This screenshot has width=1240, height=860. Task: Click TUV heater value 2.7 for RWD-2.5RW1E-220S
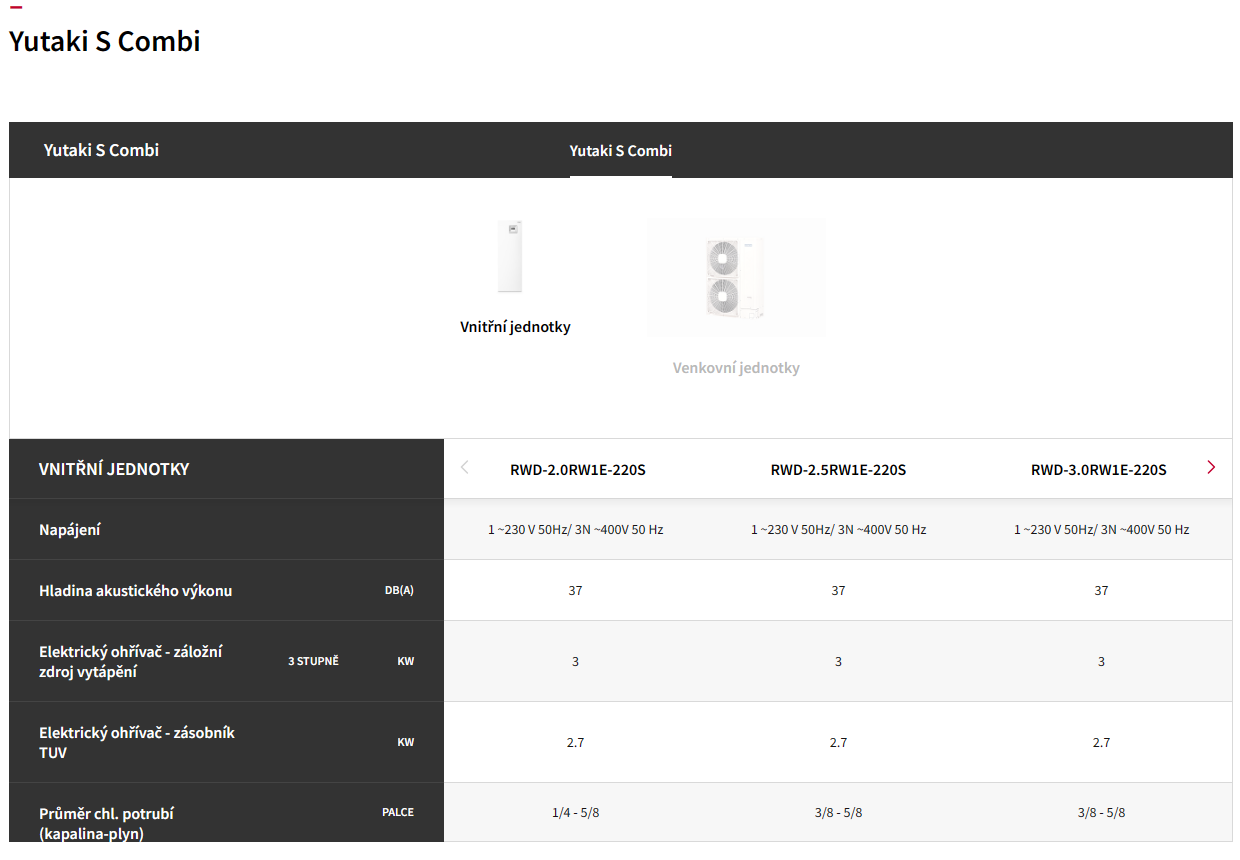coord(838,743)
